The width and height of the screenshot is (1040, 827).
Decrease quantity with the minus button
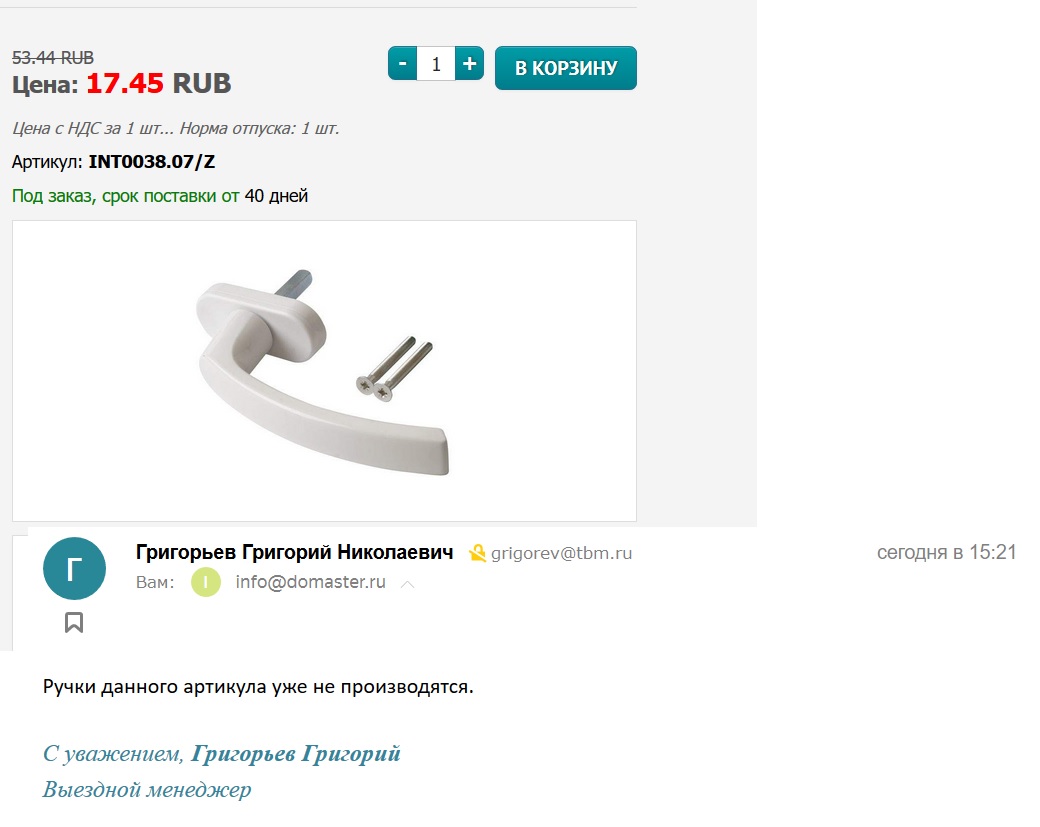[x=403, y=64]
